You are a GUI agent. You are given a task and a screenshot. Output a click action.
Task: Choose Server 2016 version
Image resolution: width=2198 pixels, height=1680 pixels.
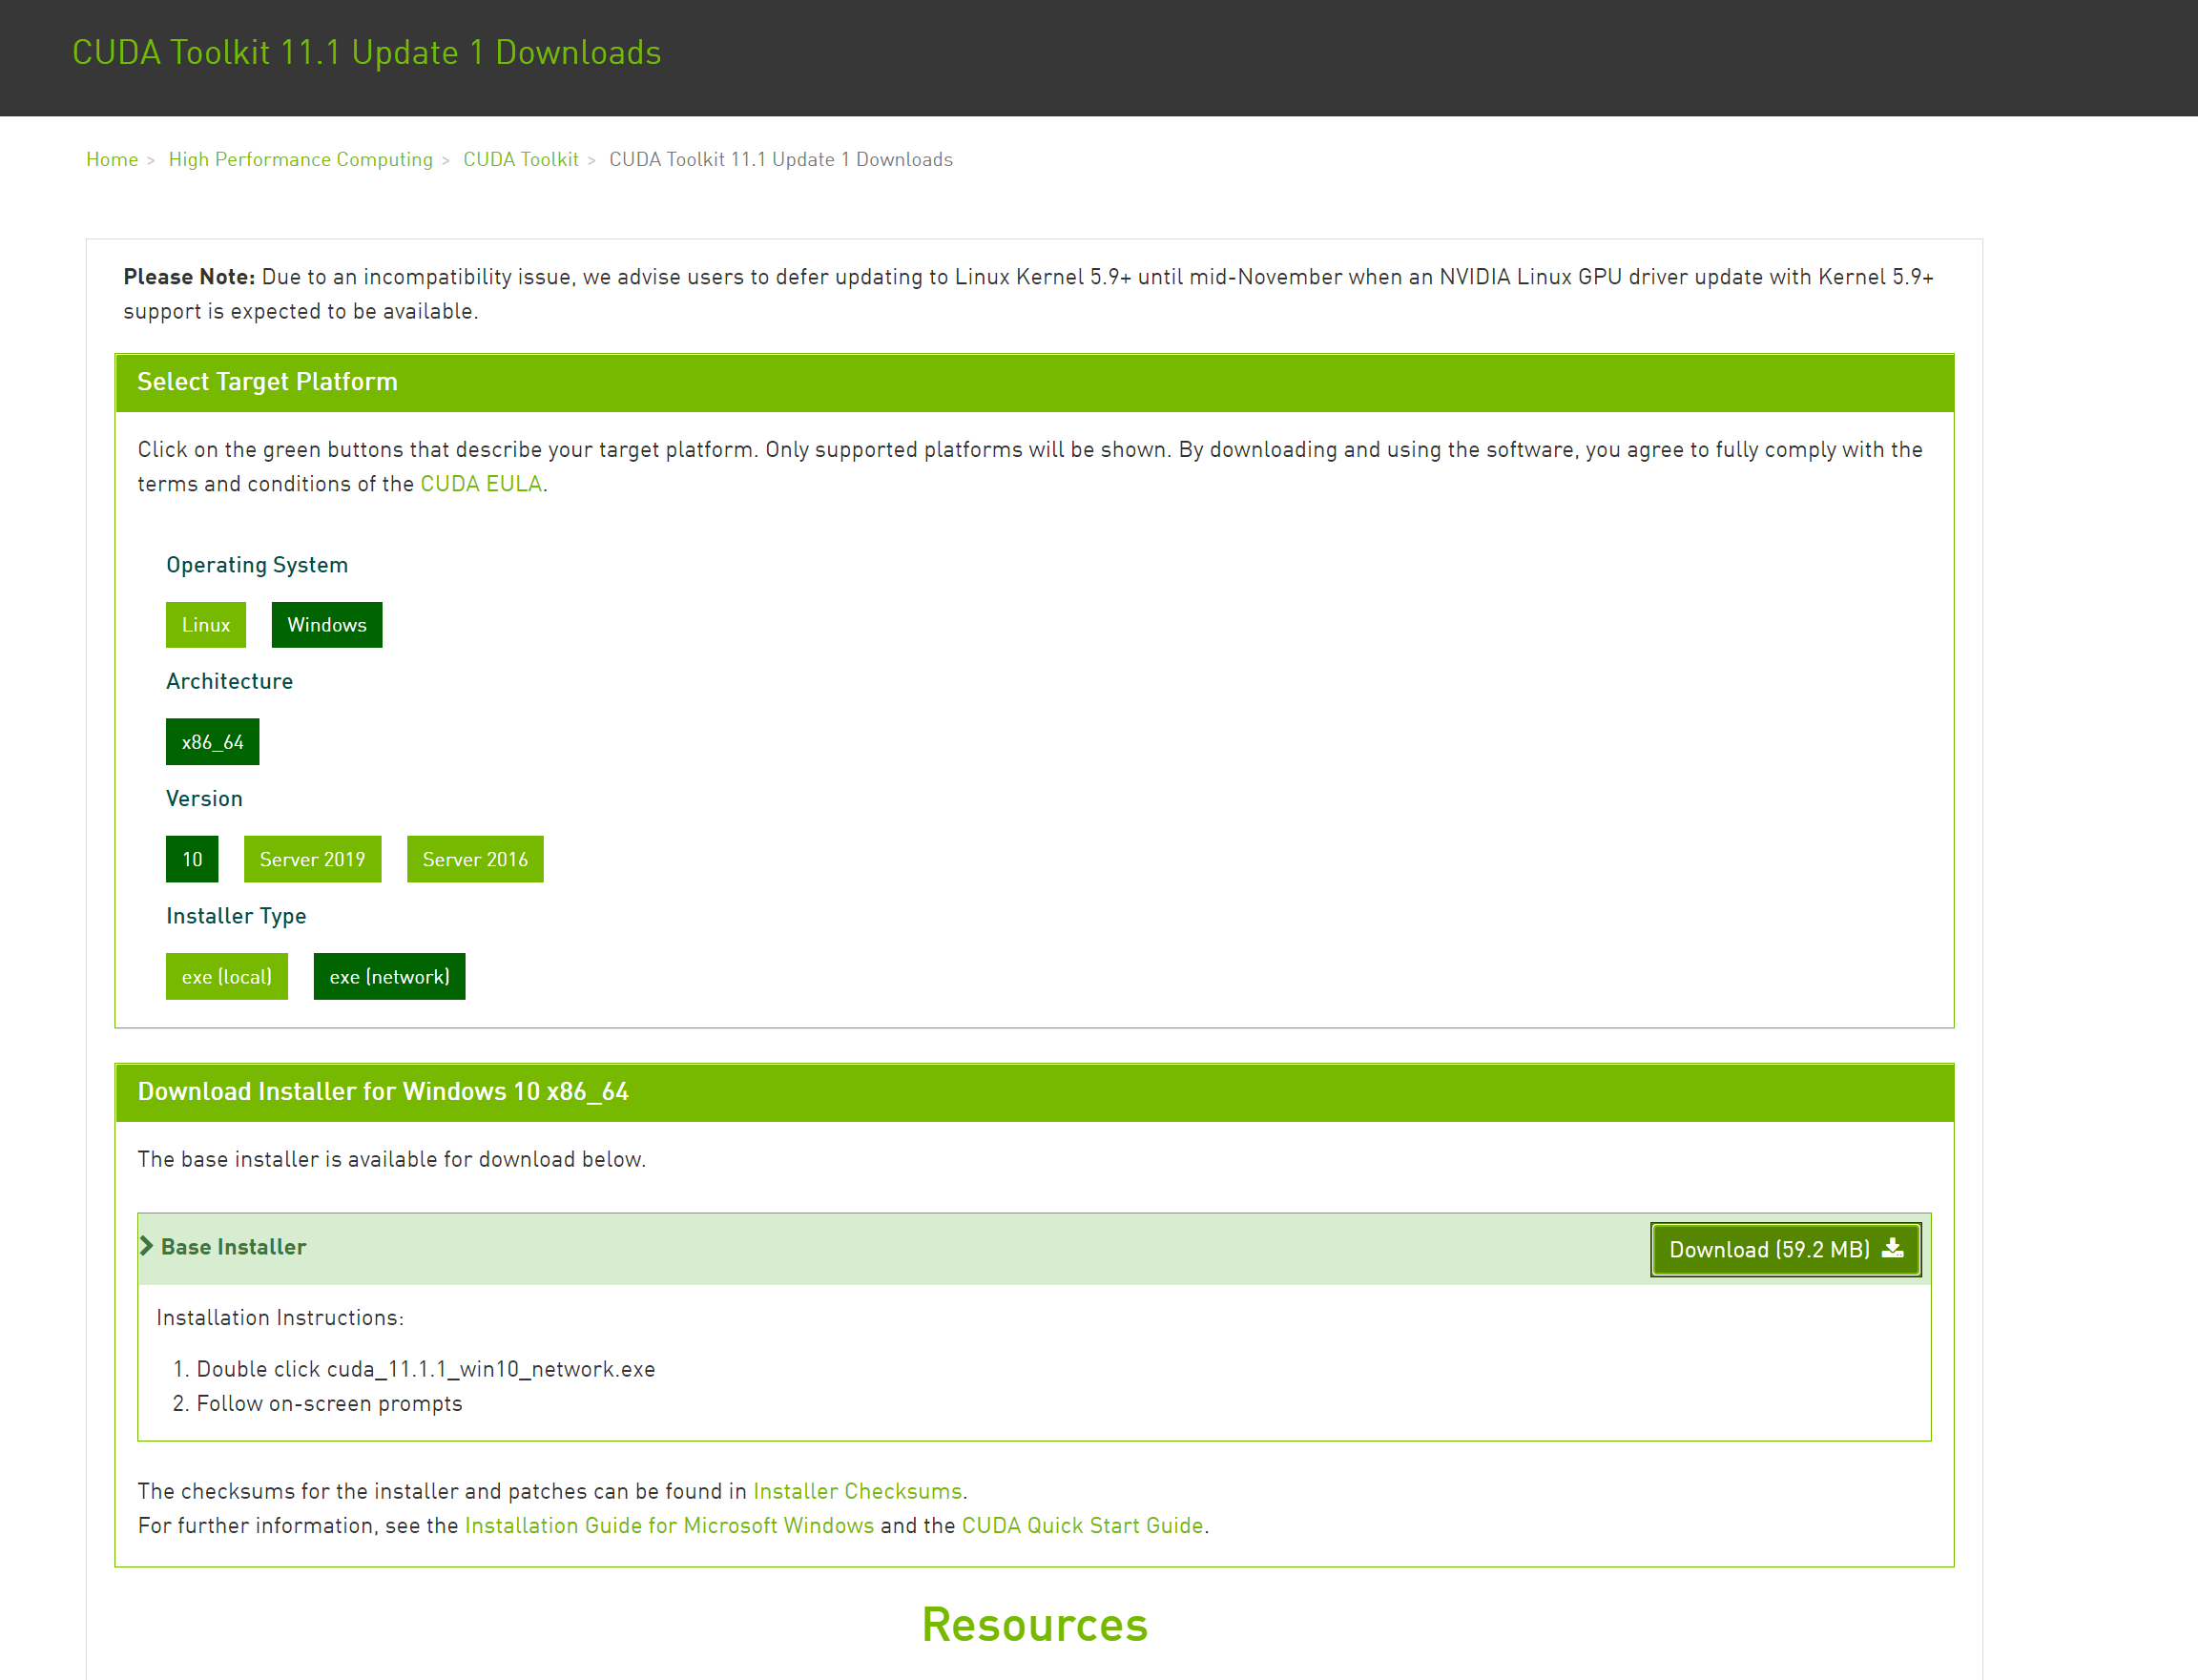tap(475, 859)
